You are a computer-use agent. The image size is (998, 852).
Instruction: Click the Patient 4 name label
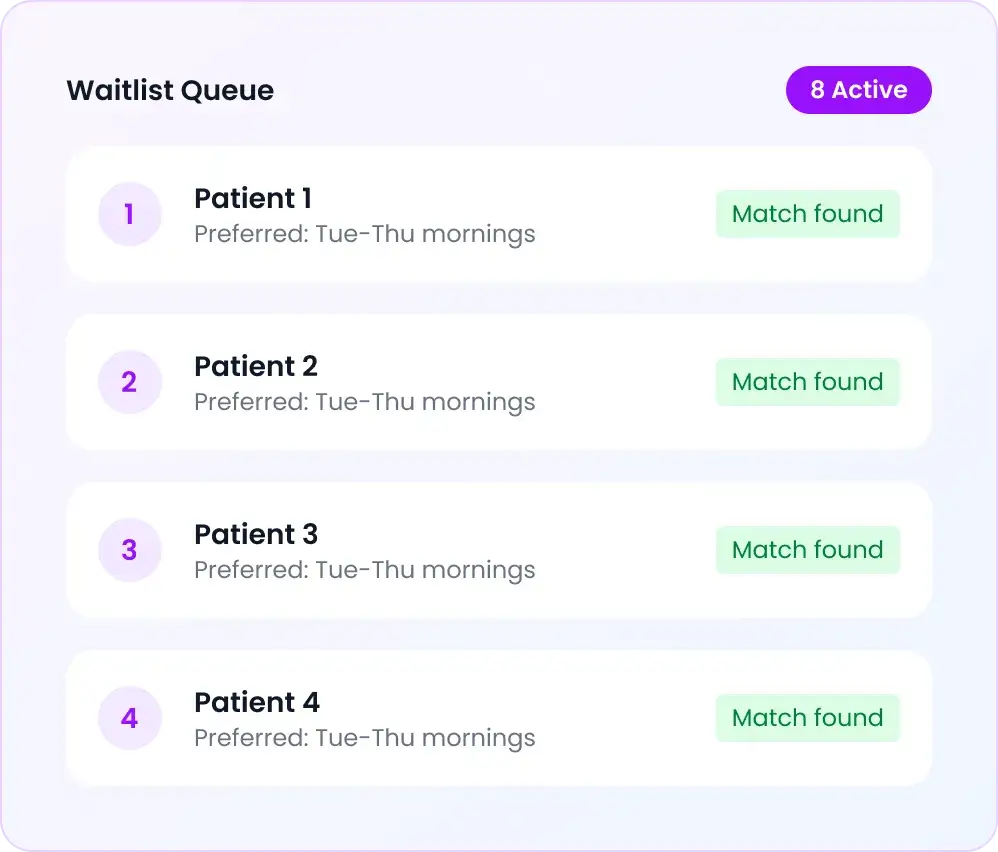pos(256,702)
